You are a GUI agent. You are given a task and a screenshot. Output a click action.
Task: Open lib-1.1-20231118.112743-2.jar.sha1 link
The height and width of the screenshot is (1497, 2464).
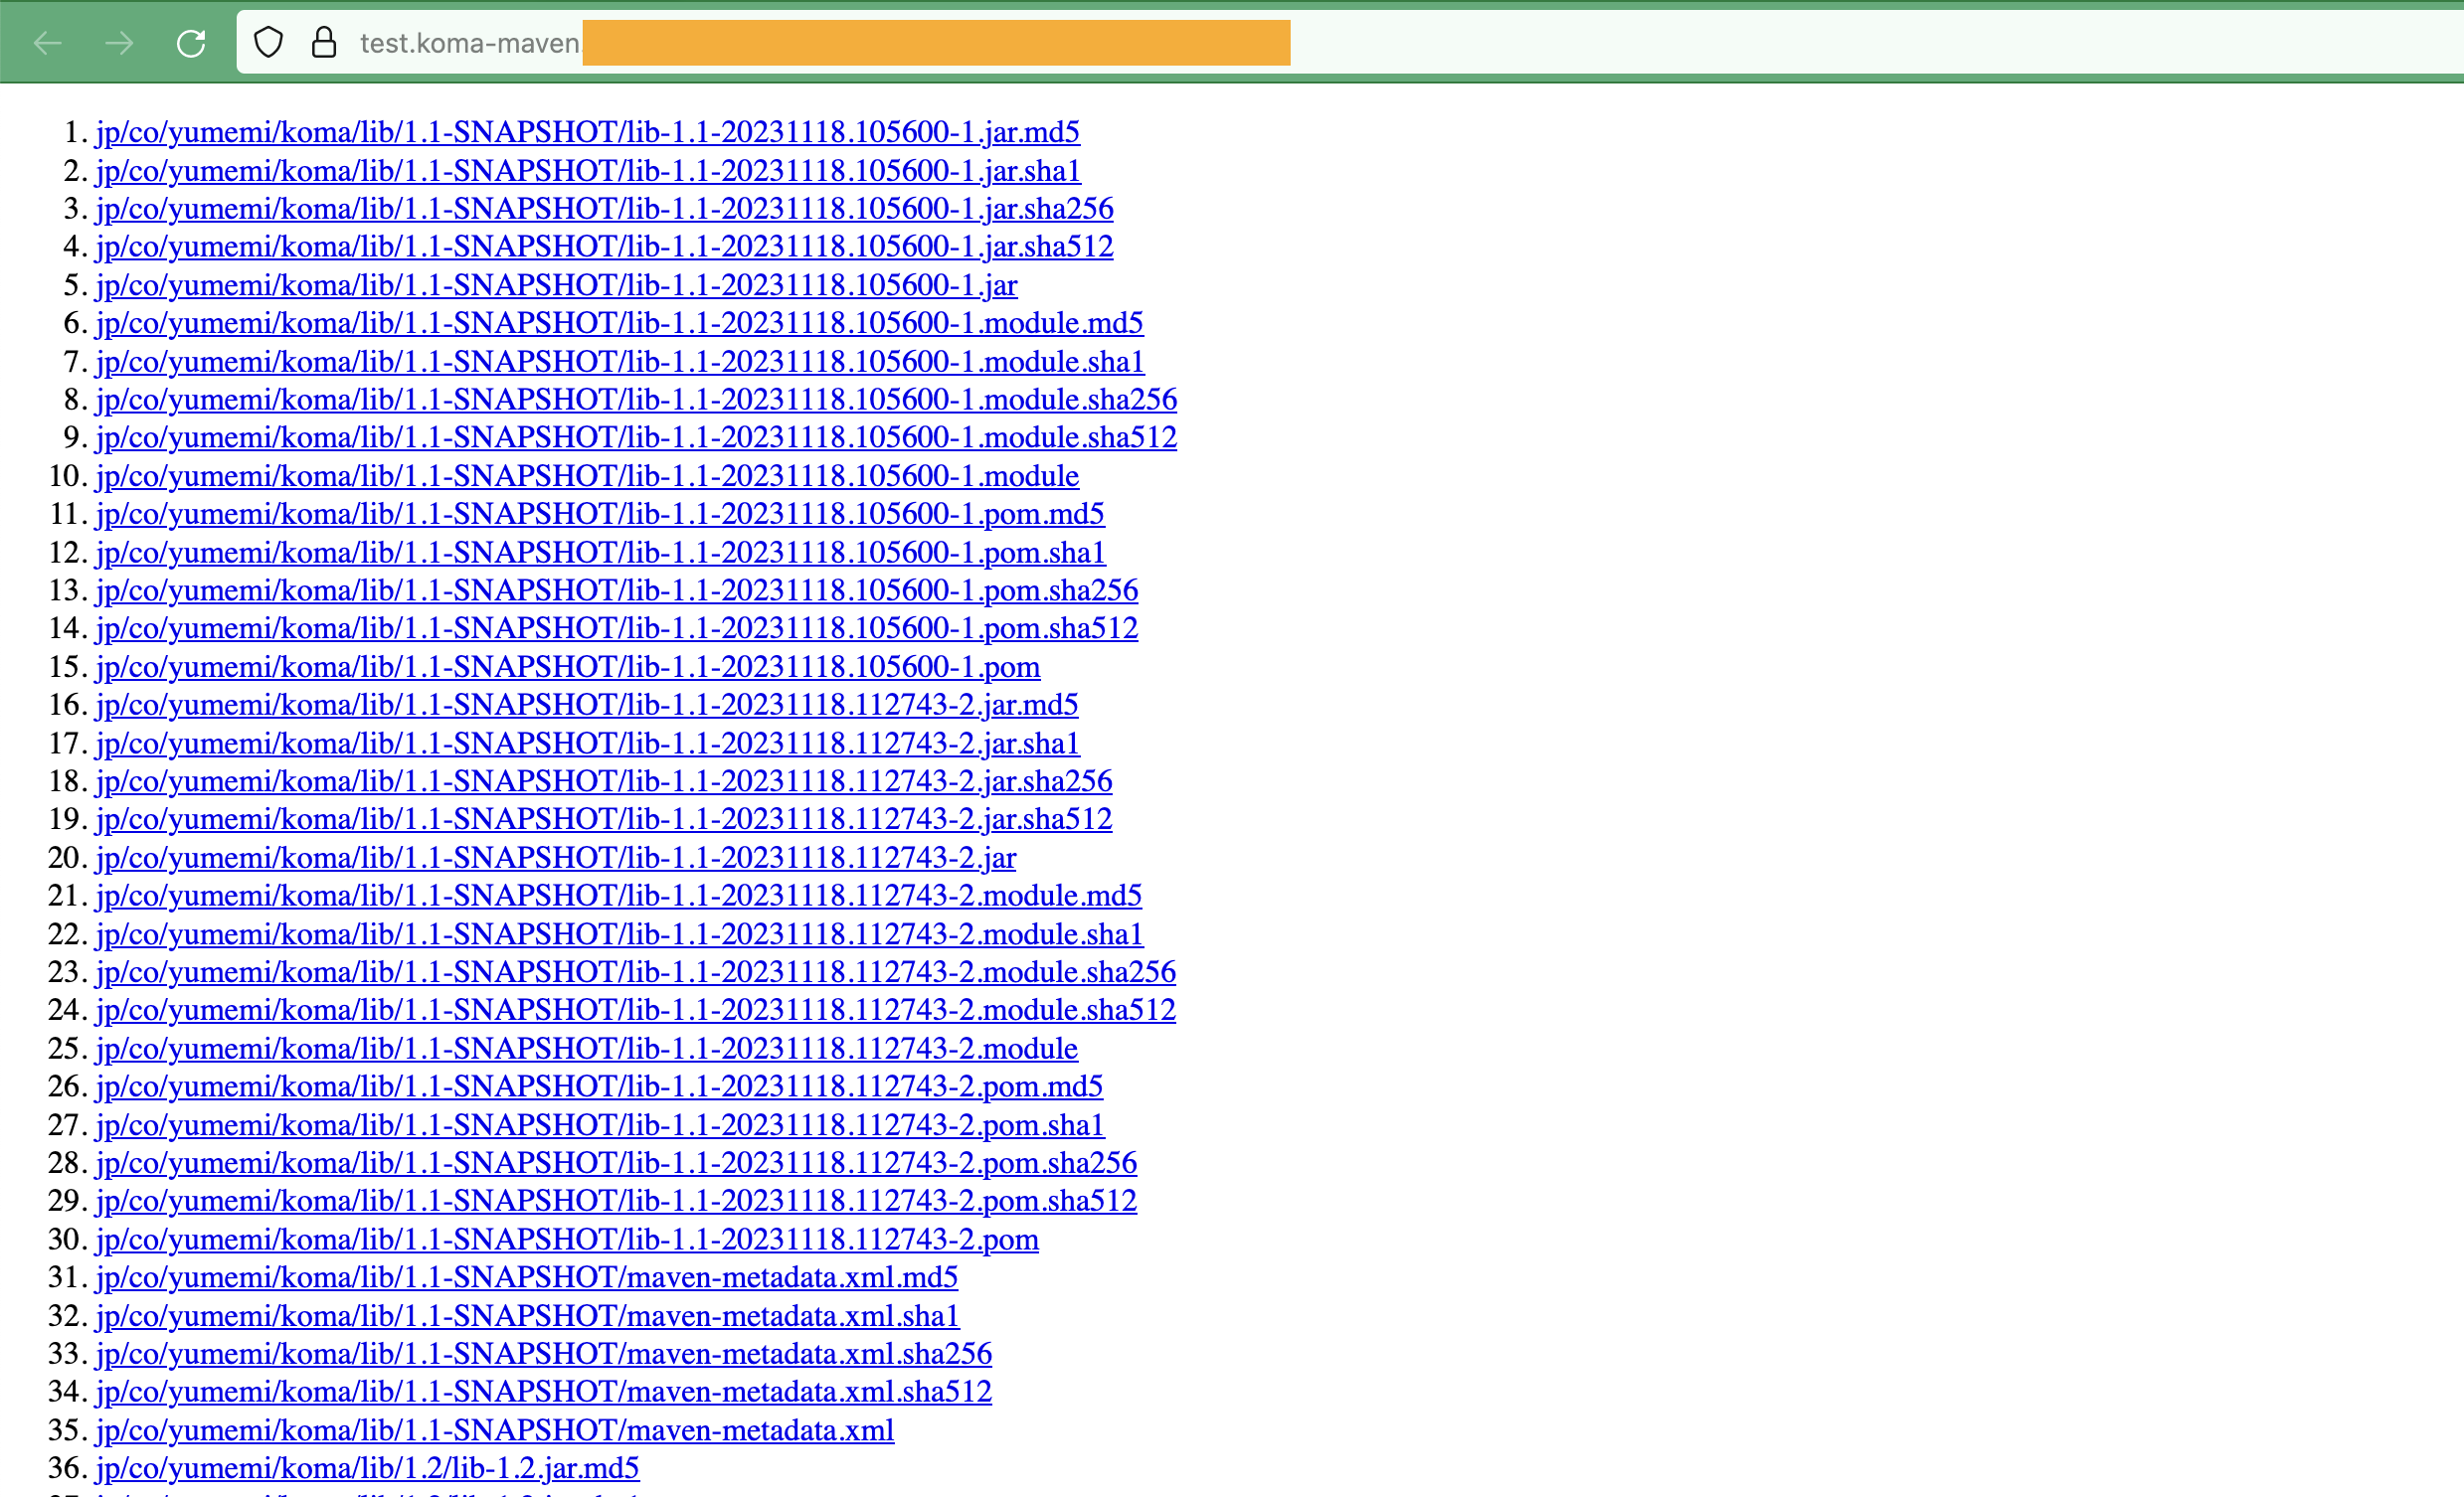point(587,744)
